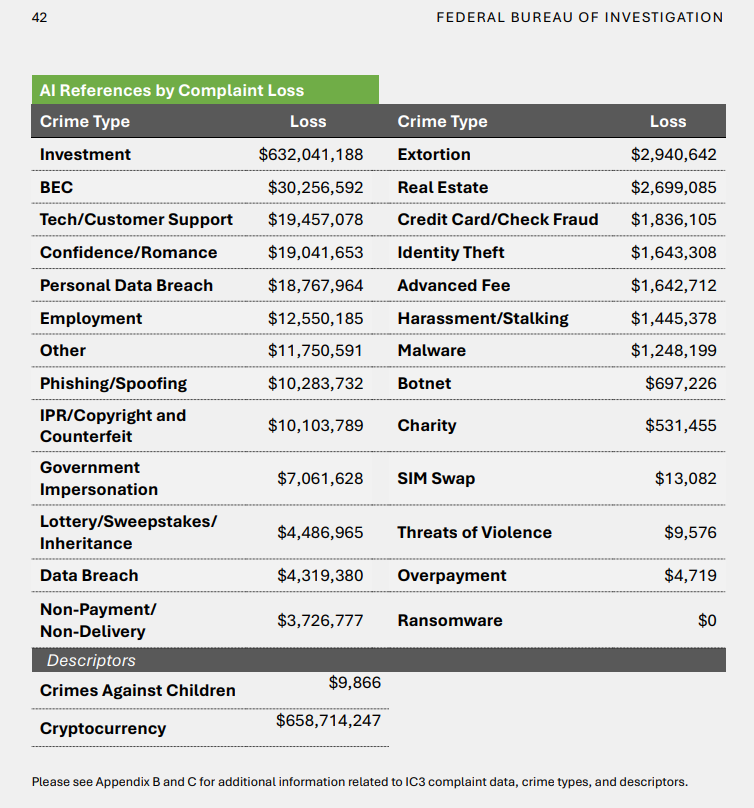Click the IPR/Copyright and Counterfeit label
754x808 pixels.
pyautogui.click(x=113, y=426)
